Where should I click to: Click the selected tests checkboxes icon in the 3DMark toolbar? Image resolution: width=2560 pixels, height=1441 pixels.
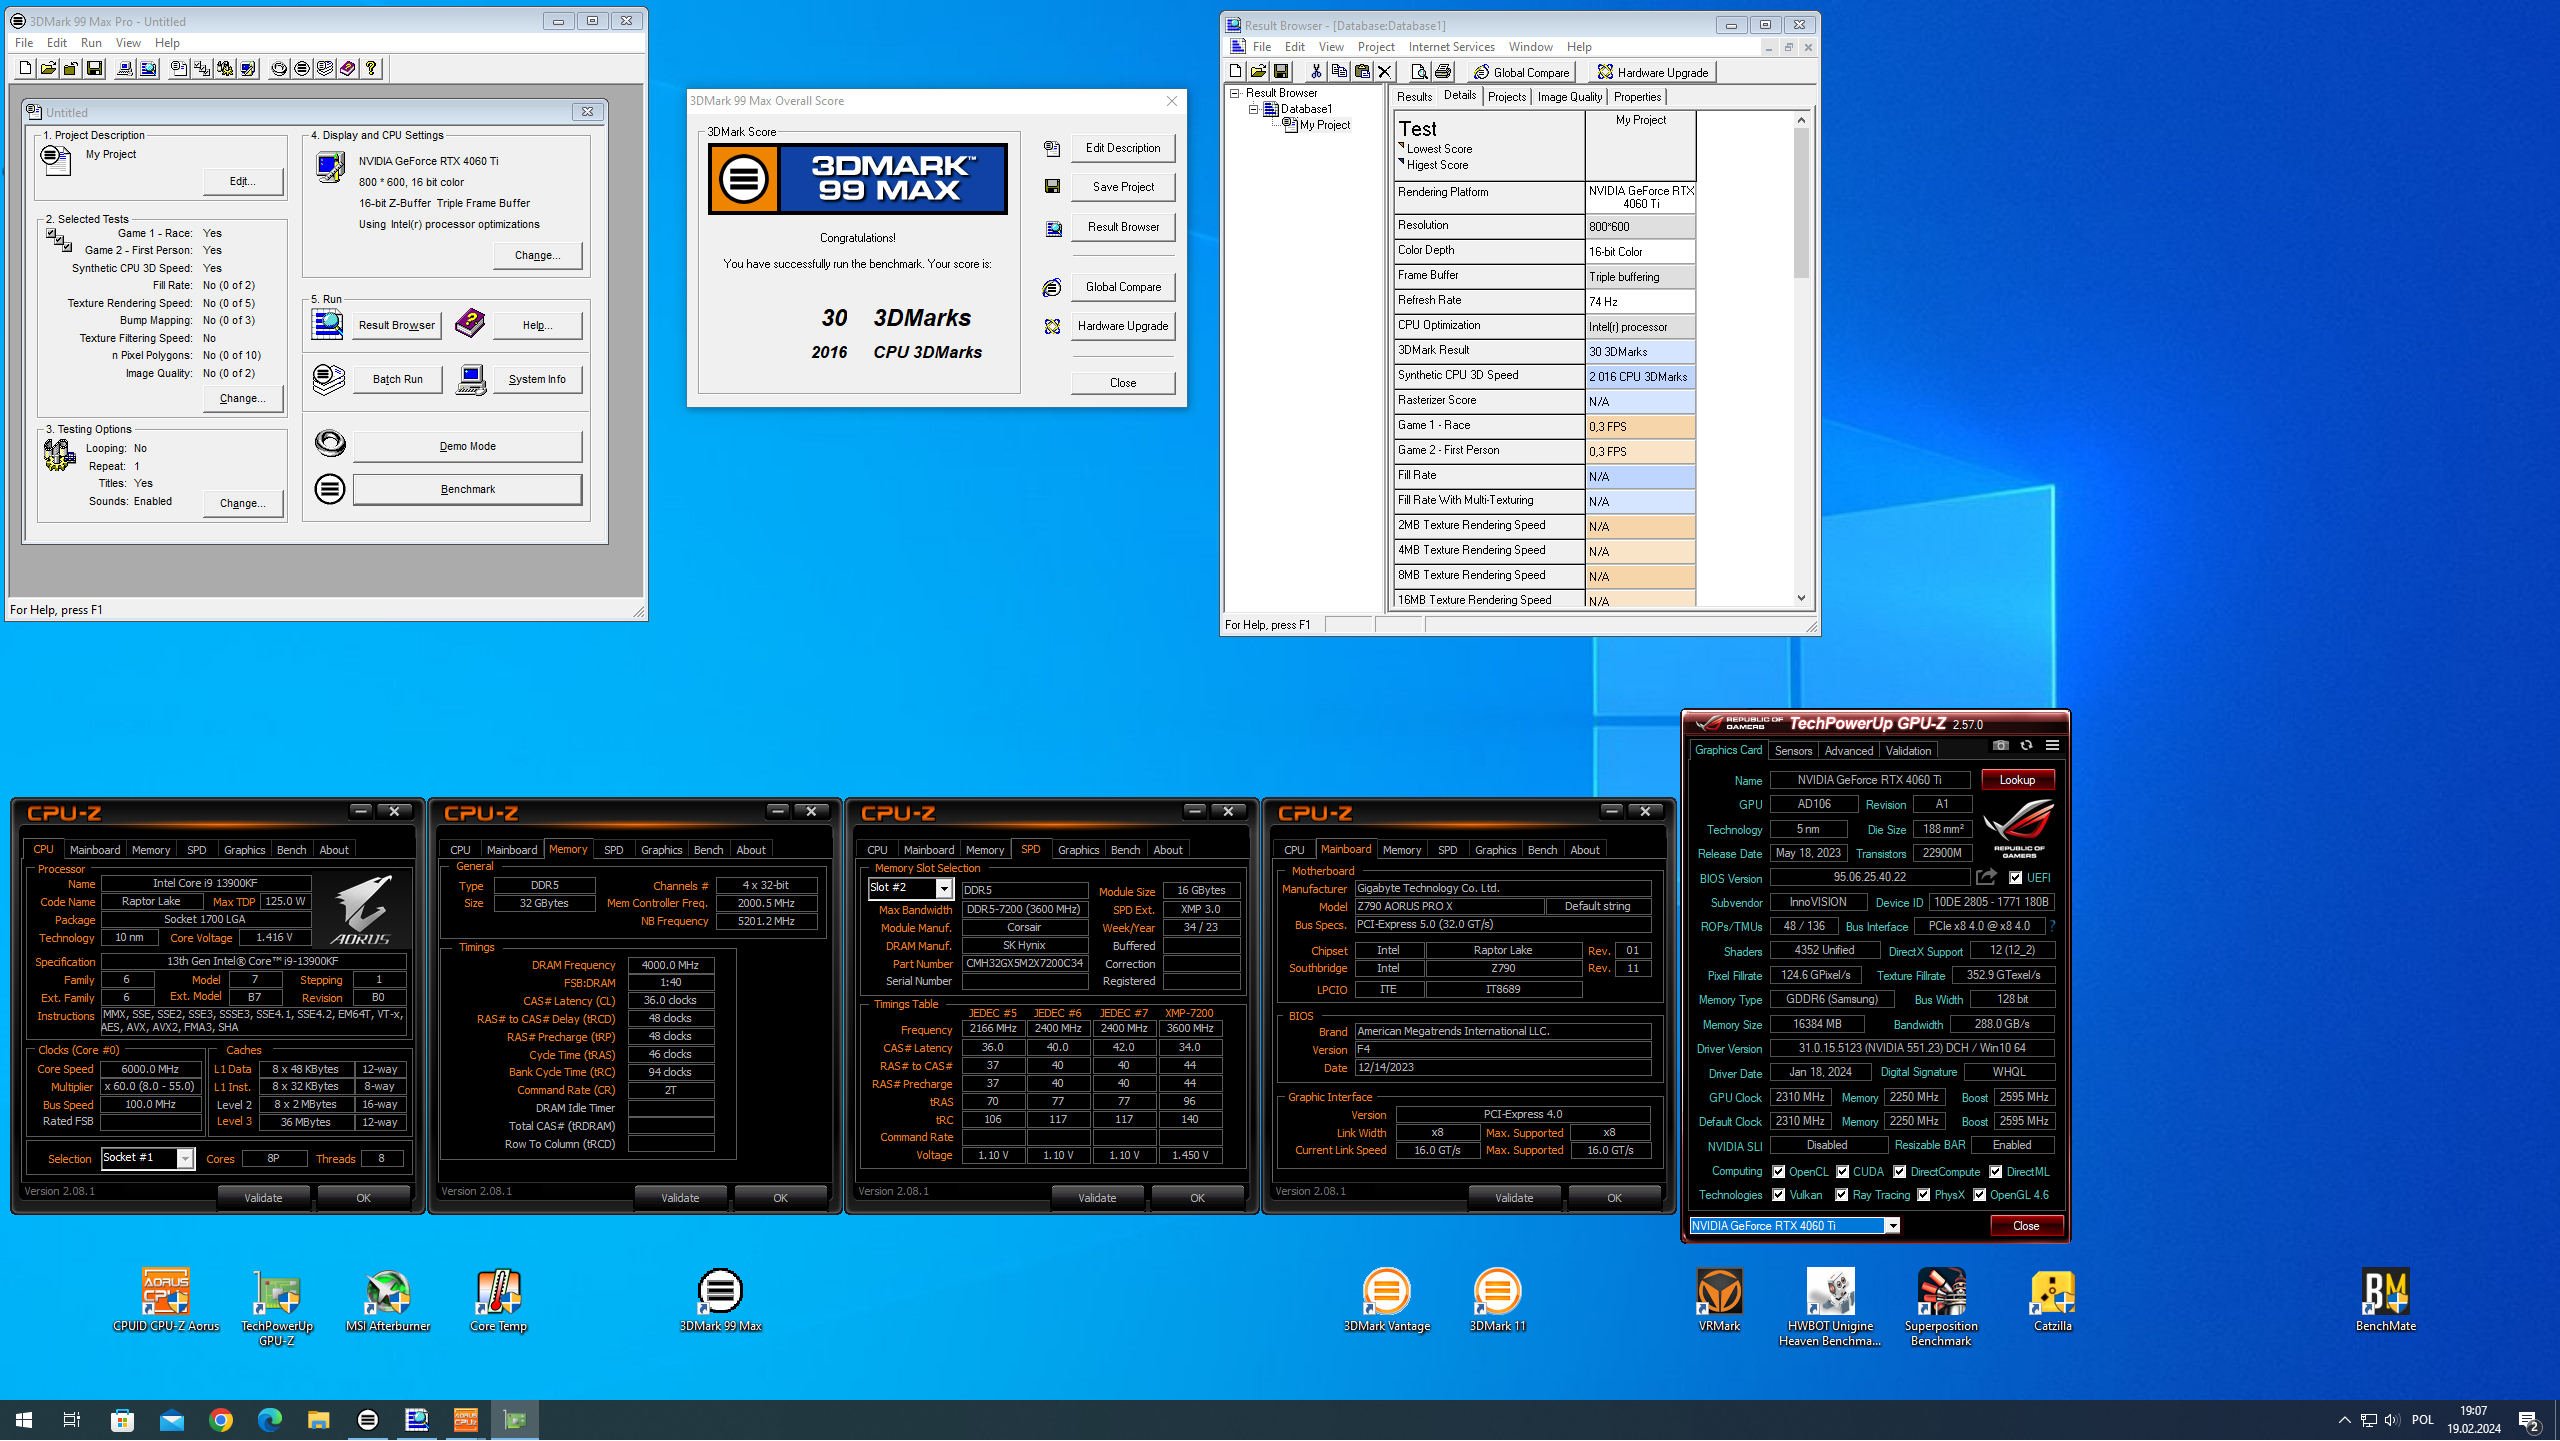click(202, 68)
